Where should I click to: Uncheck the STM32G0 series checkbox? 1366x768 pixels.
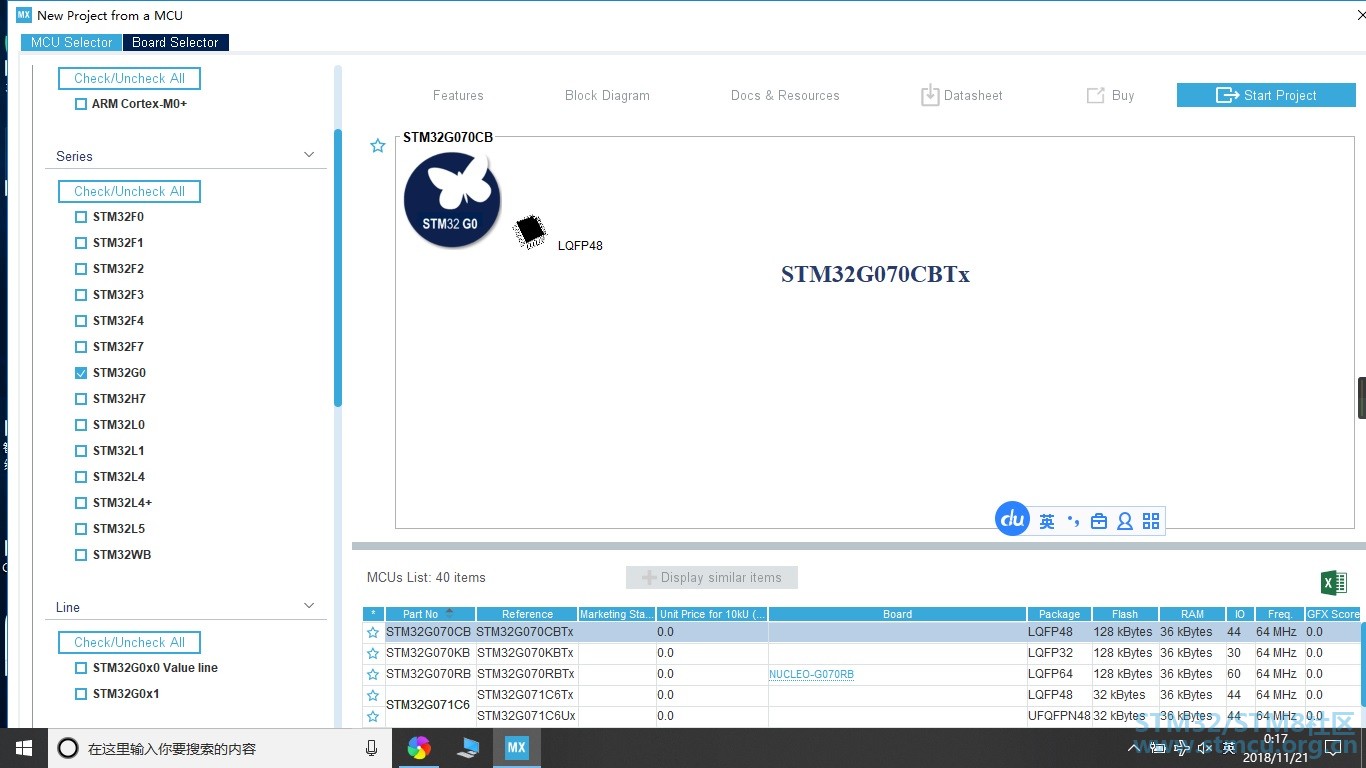tap(81, 373)
